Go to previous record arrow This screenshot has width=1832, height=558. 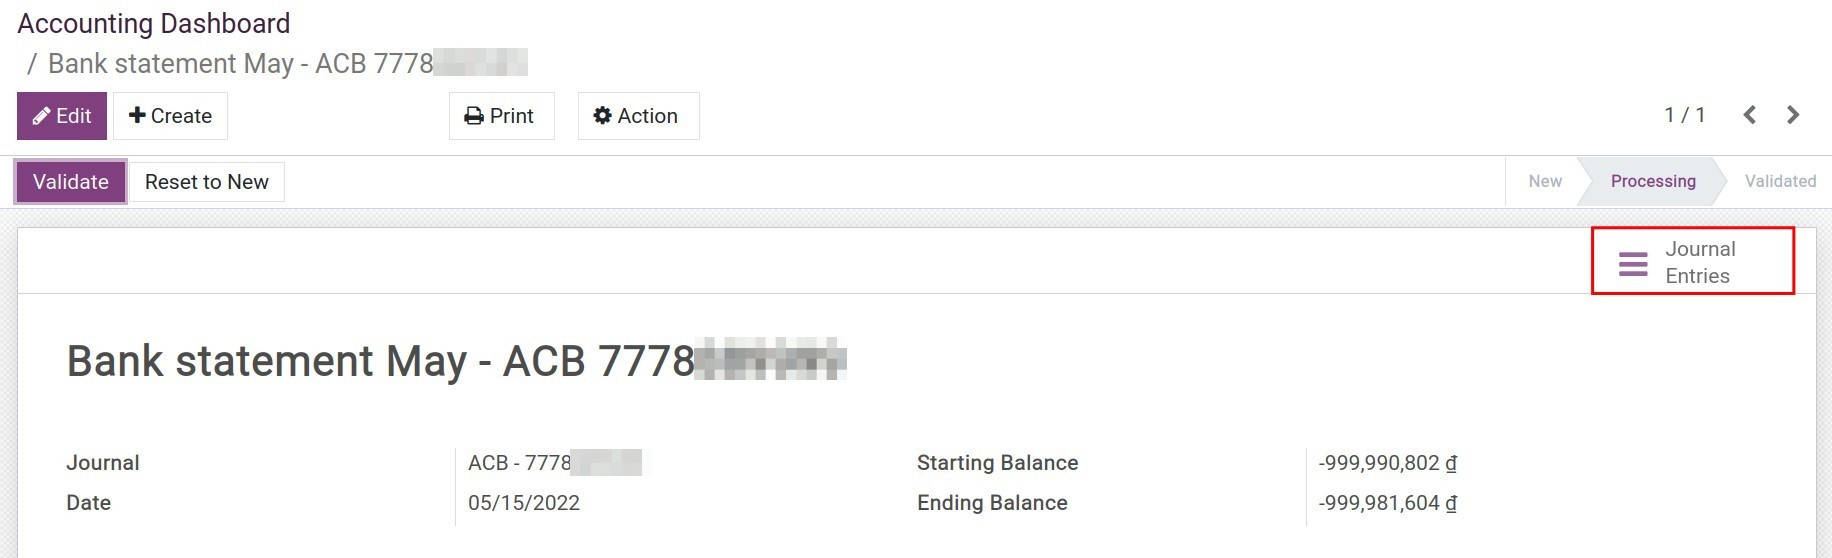[x=1749, y=115]
